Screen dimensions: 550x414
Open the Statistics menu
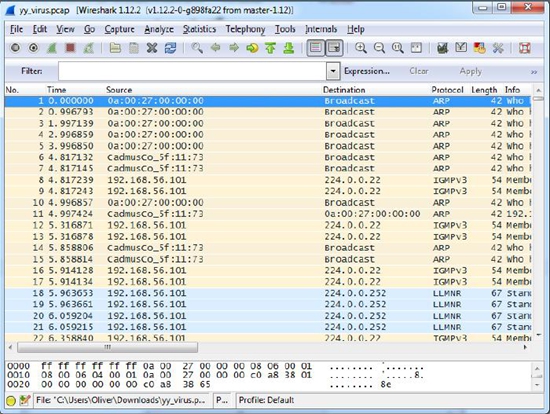(x=199, y=29)
